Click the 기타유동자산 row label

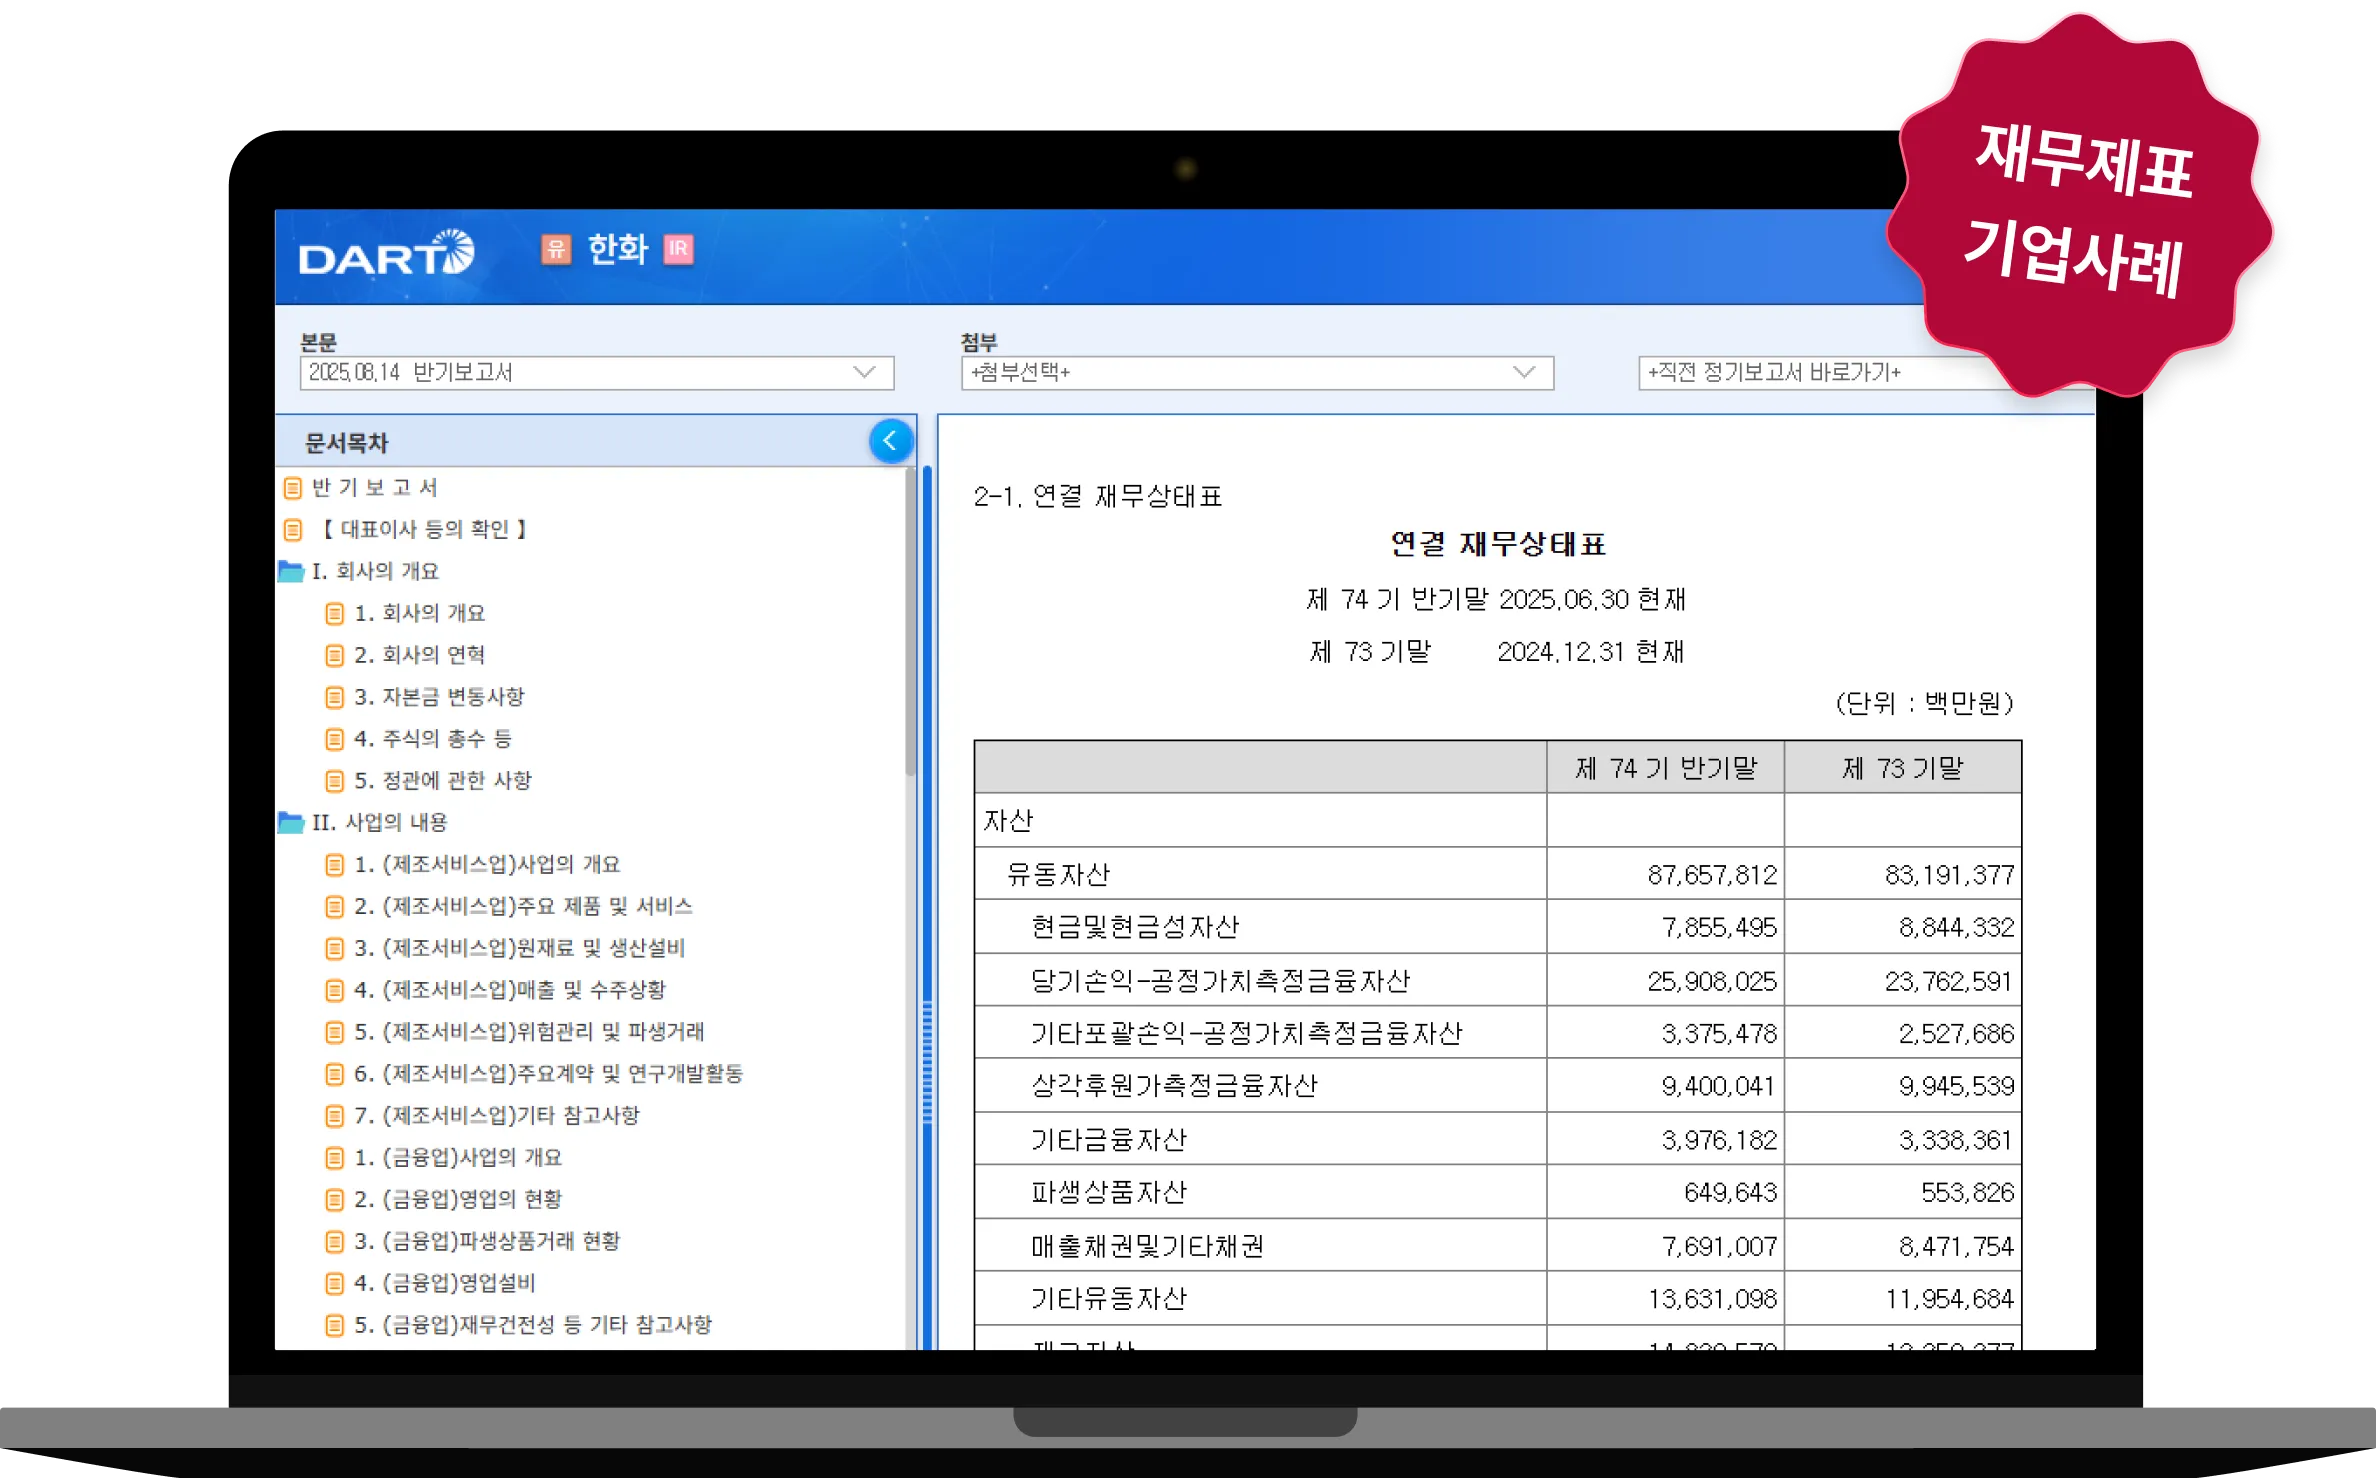click(1109, 1300)
